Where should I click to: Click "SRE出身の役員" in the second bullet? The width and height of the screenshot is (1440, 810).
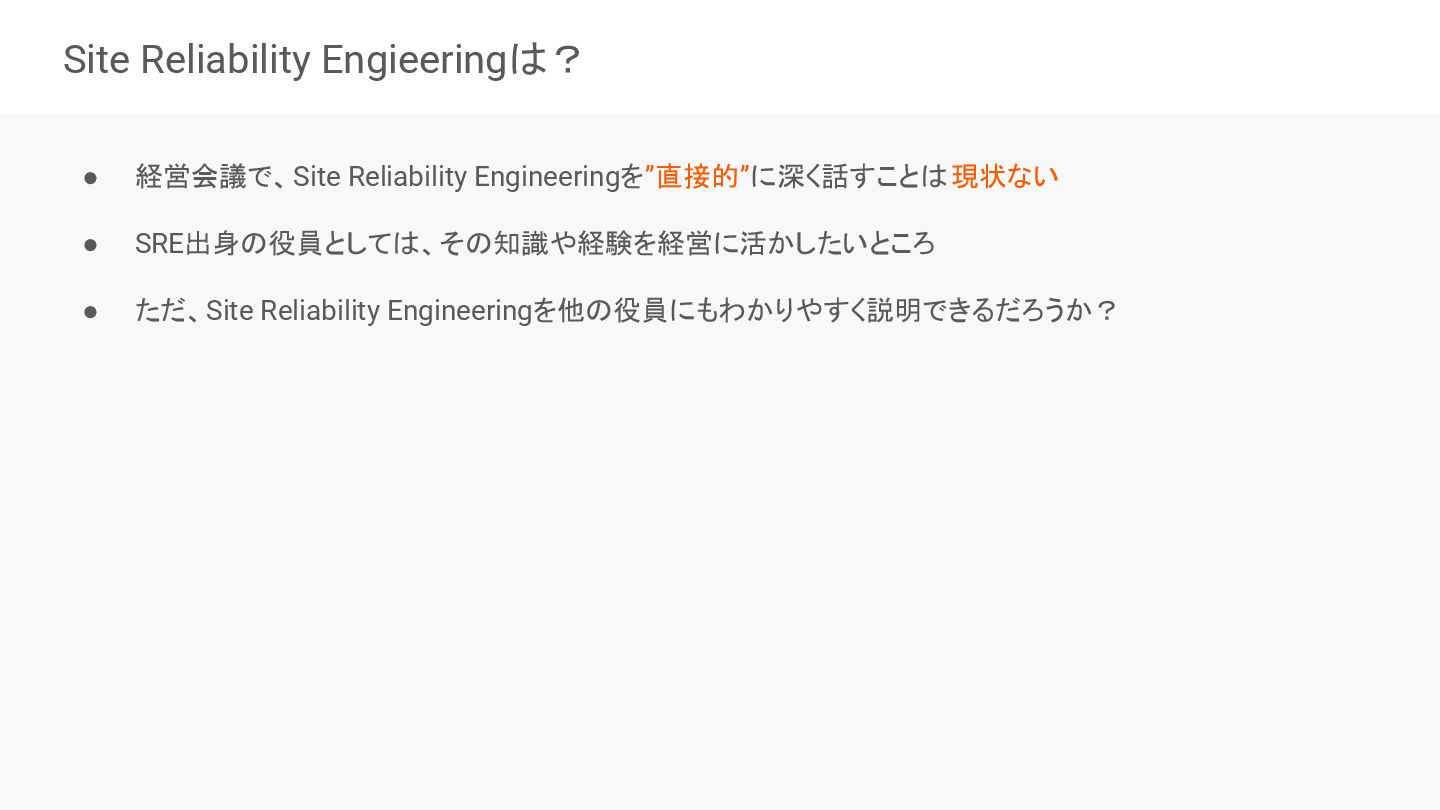[x=228, y=244]
